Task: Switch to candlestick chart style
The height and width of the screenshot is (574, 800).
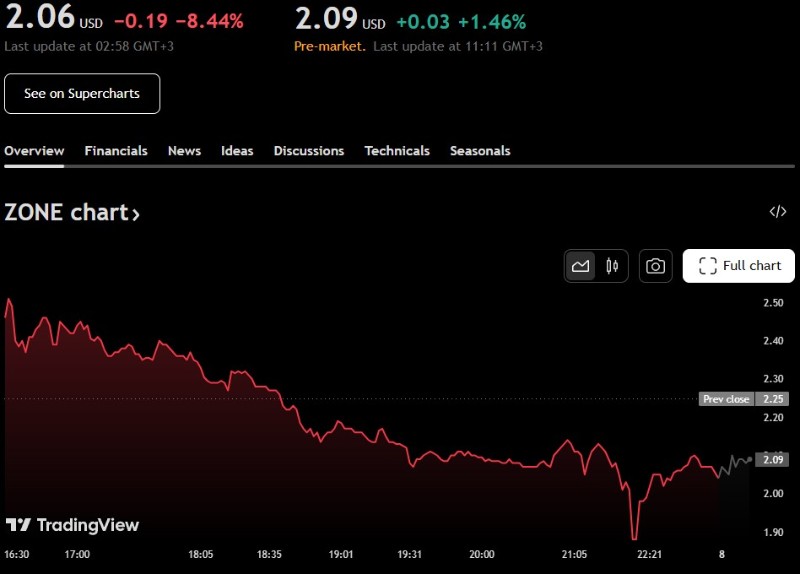Action: pyautogui.click(x=612, y=266)
